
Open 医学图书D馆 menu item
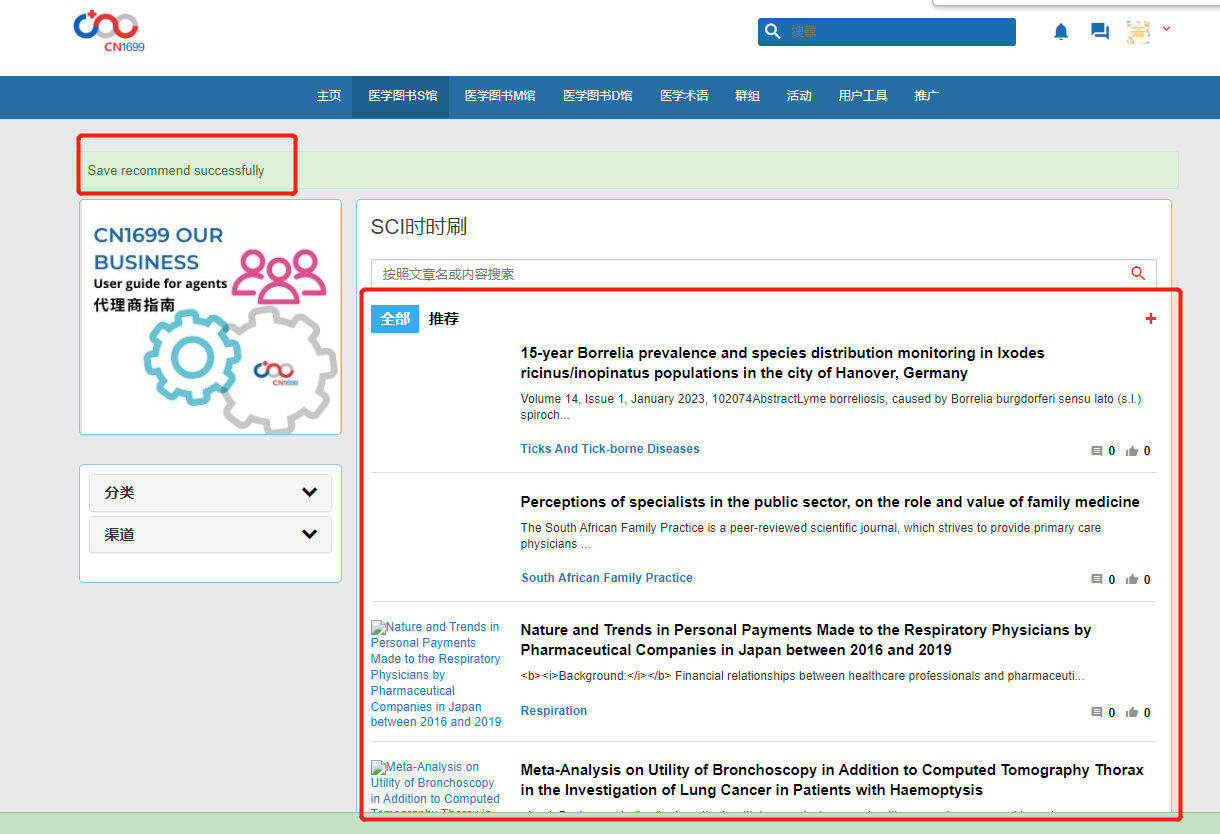(598, 96)
